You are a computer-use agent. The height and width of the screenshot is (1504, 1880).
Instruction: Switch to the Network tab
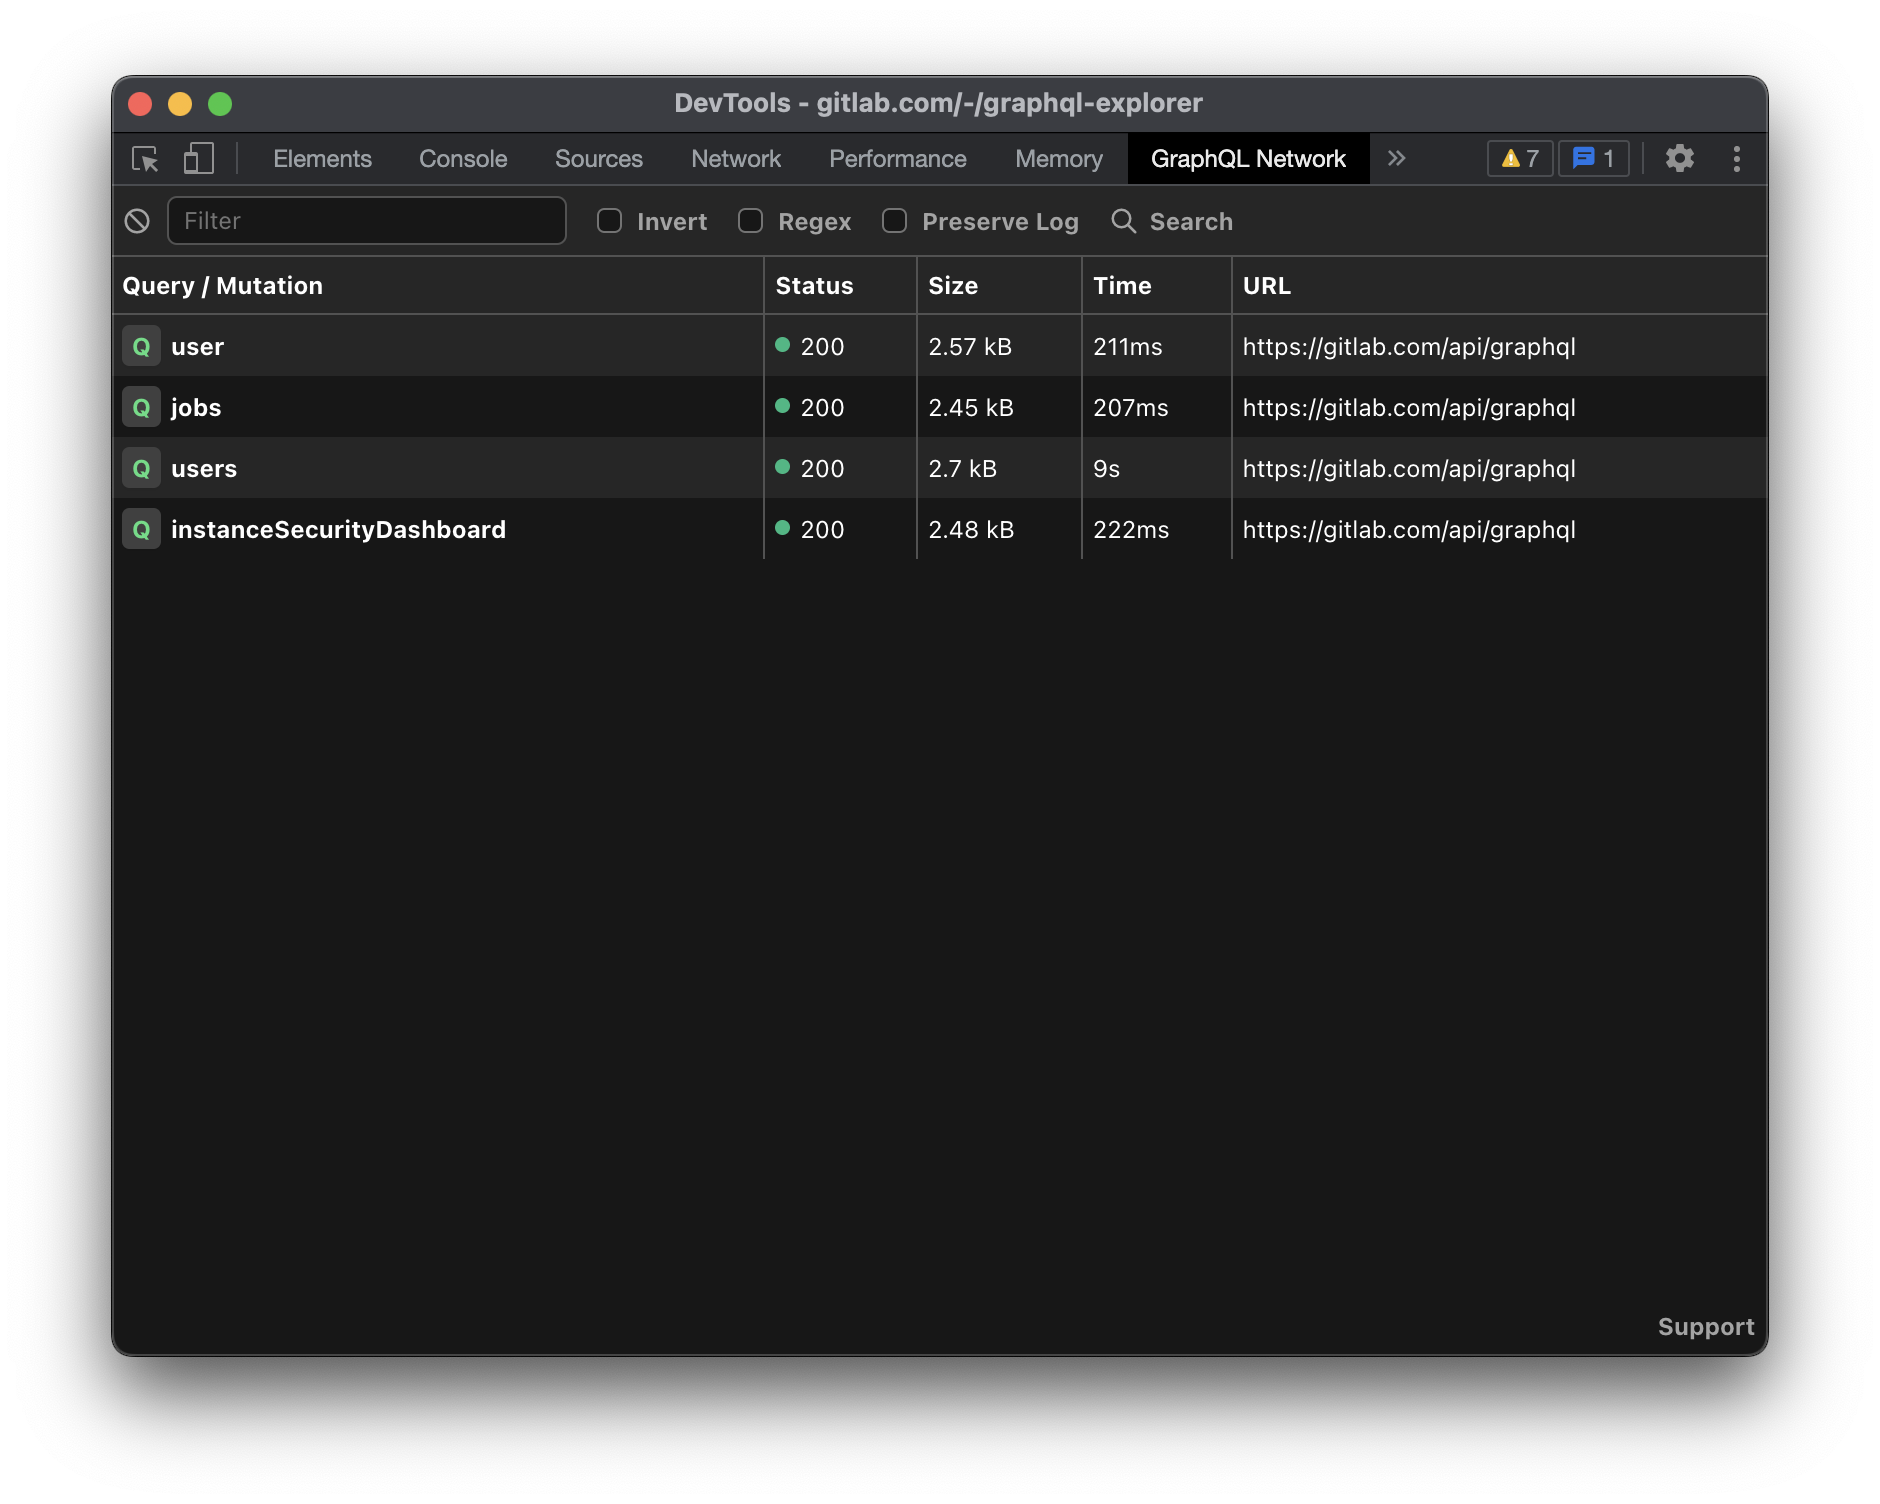pos(735,158)
